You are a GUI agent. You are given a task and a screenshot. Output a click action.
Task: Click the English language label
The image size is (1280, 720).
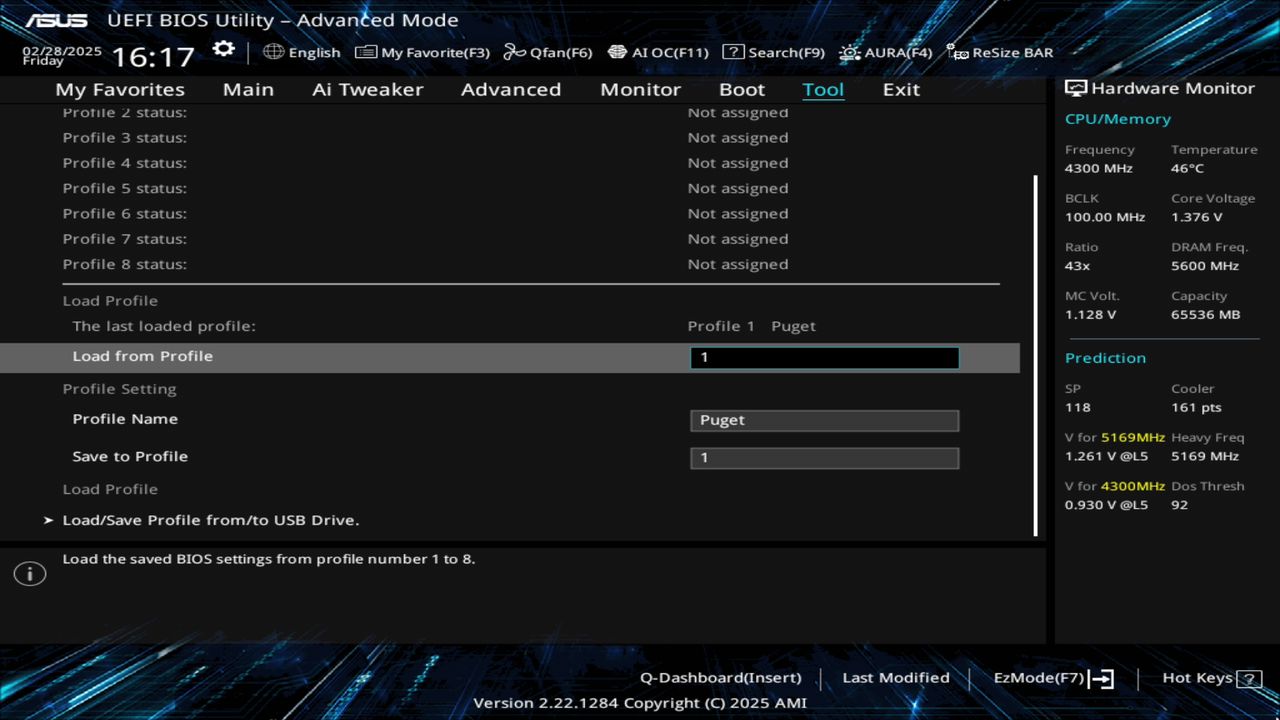[x=314, y=52]
